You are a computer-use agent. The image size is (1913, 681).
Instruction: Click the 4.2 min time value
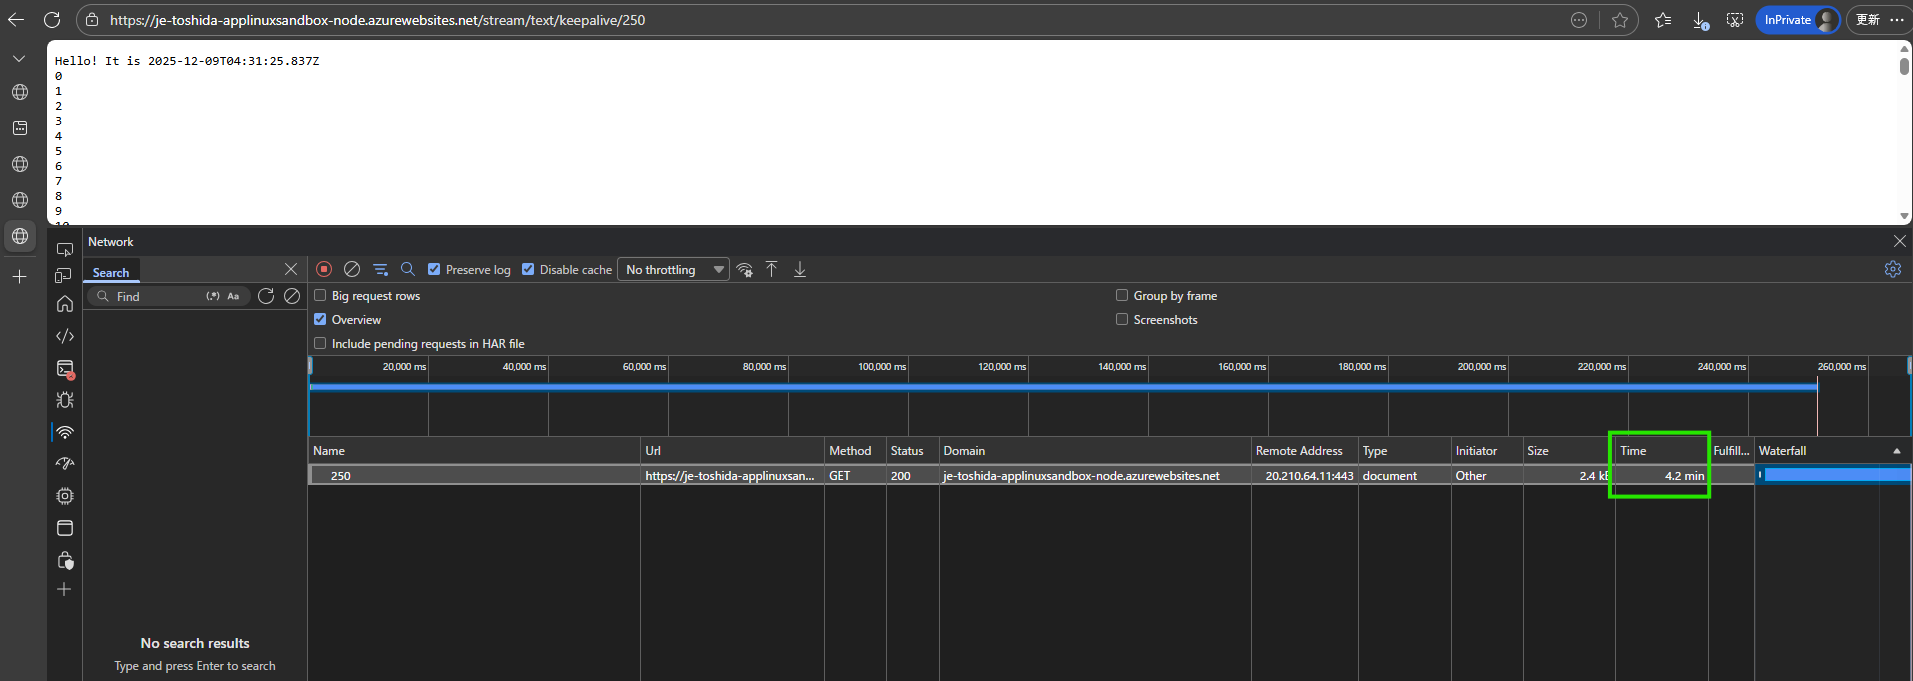(x=1684, y=476)
